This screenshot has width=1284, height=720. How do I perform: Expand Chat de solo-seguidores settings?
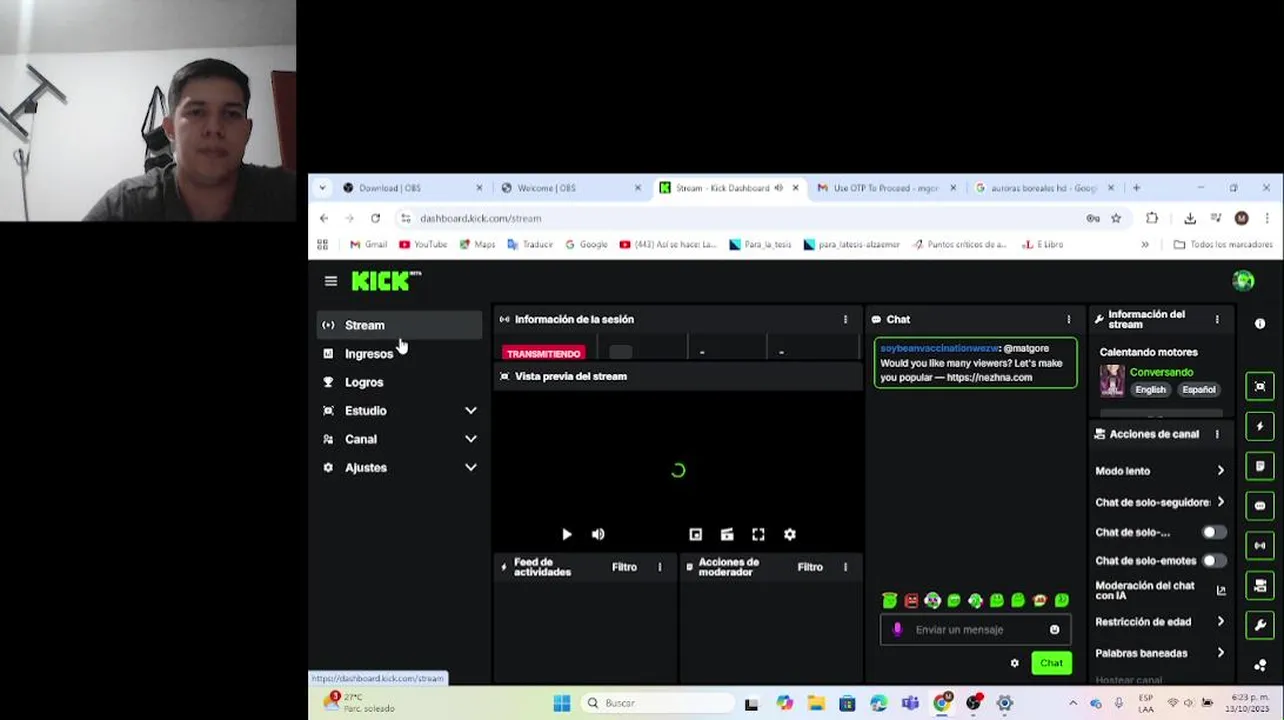tap(1220, 502)
